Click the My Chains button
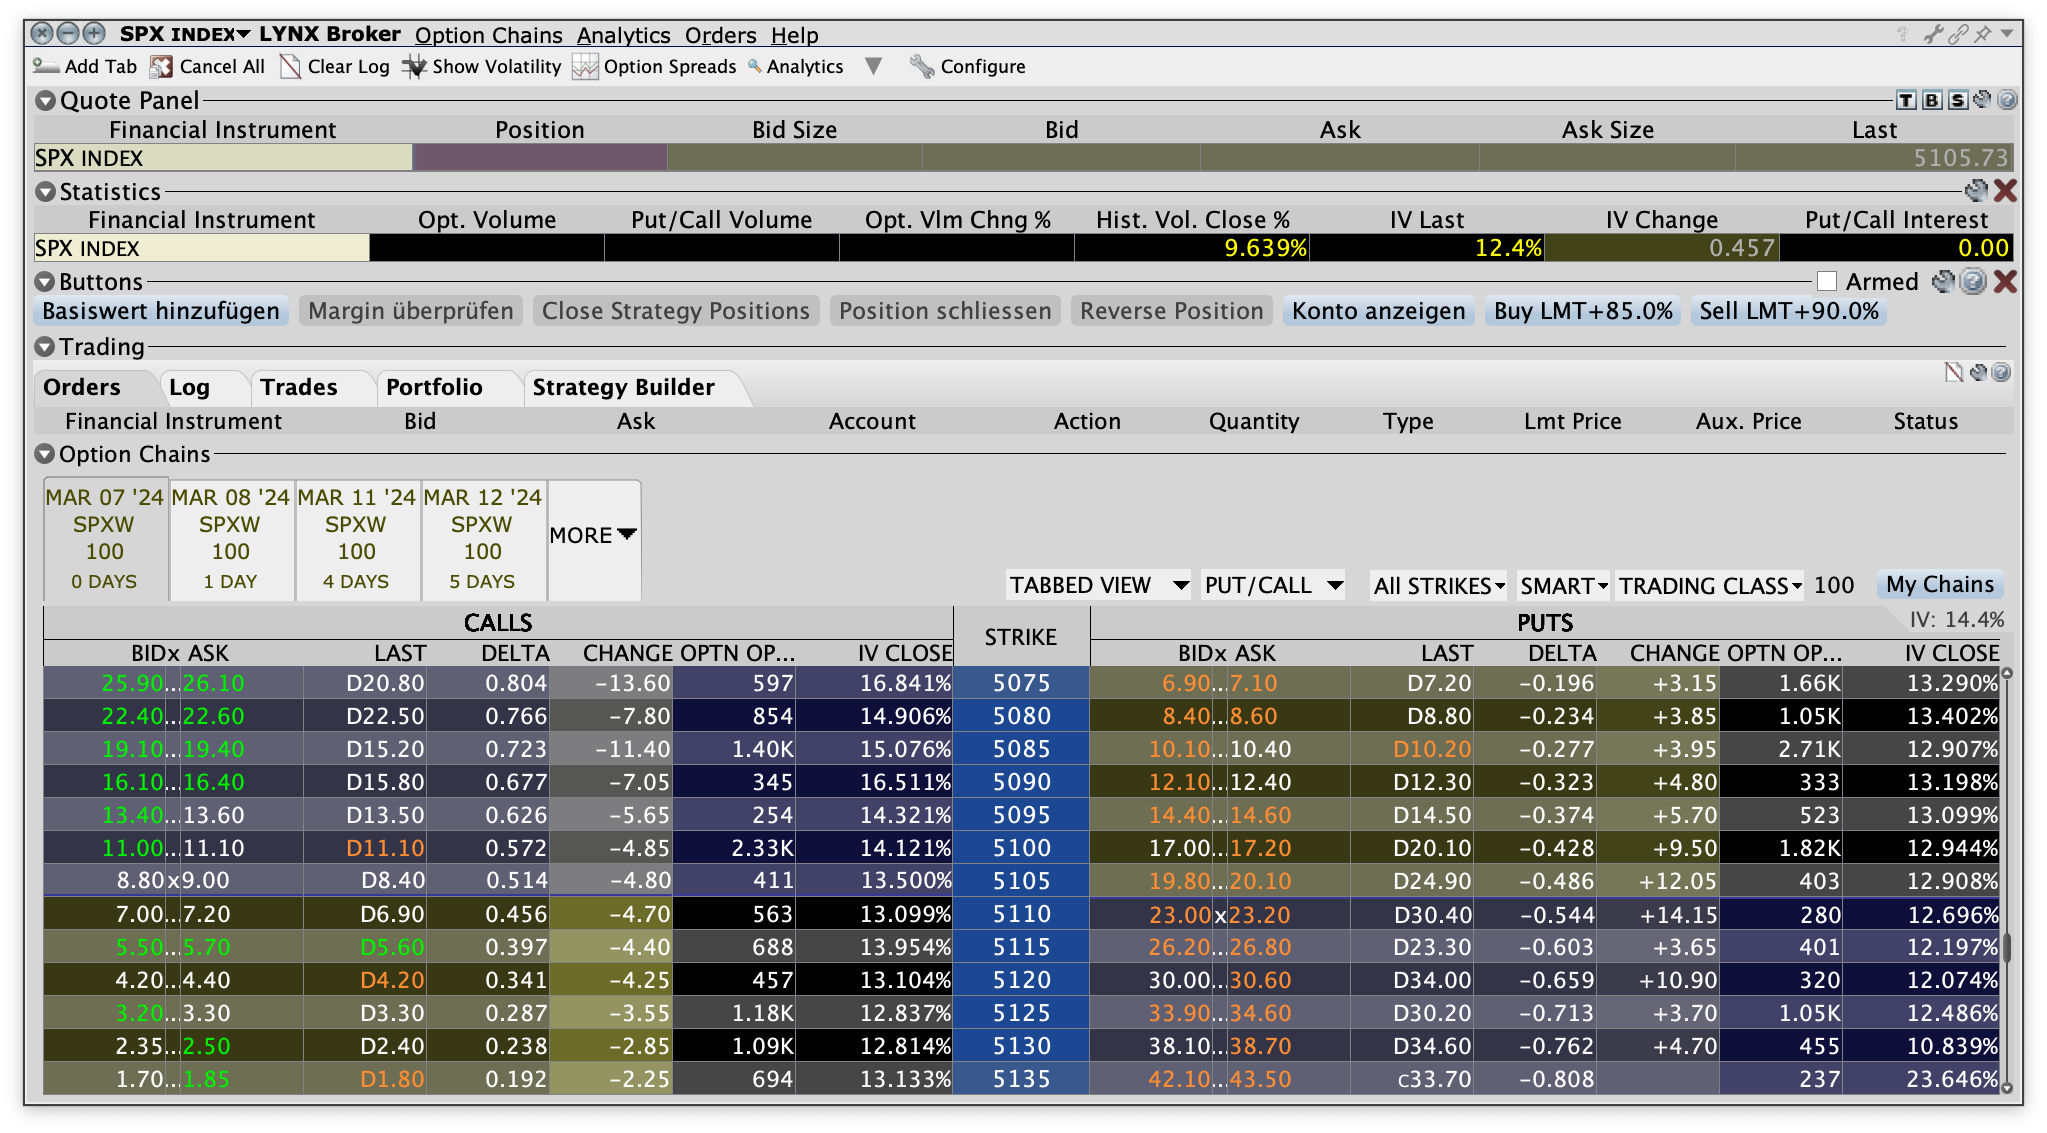2047x1133 pixels. coord(1940,585)
